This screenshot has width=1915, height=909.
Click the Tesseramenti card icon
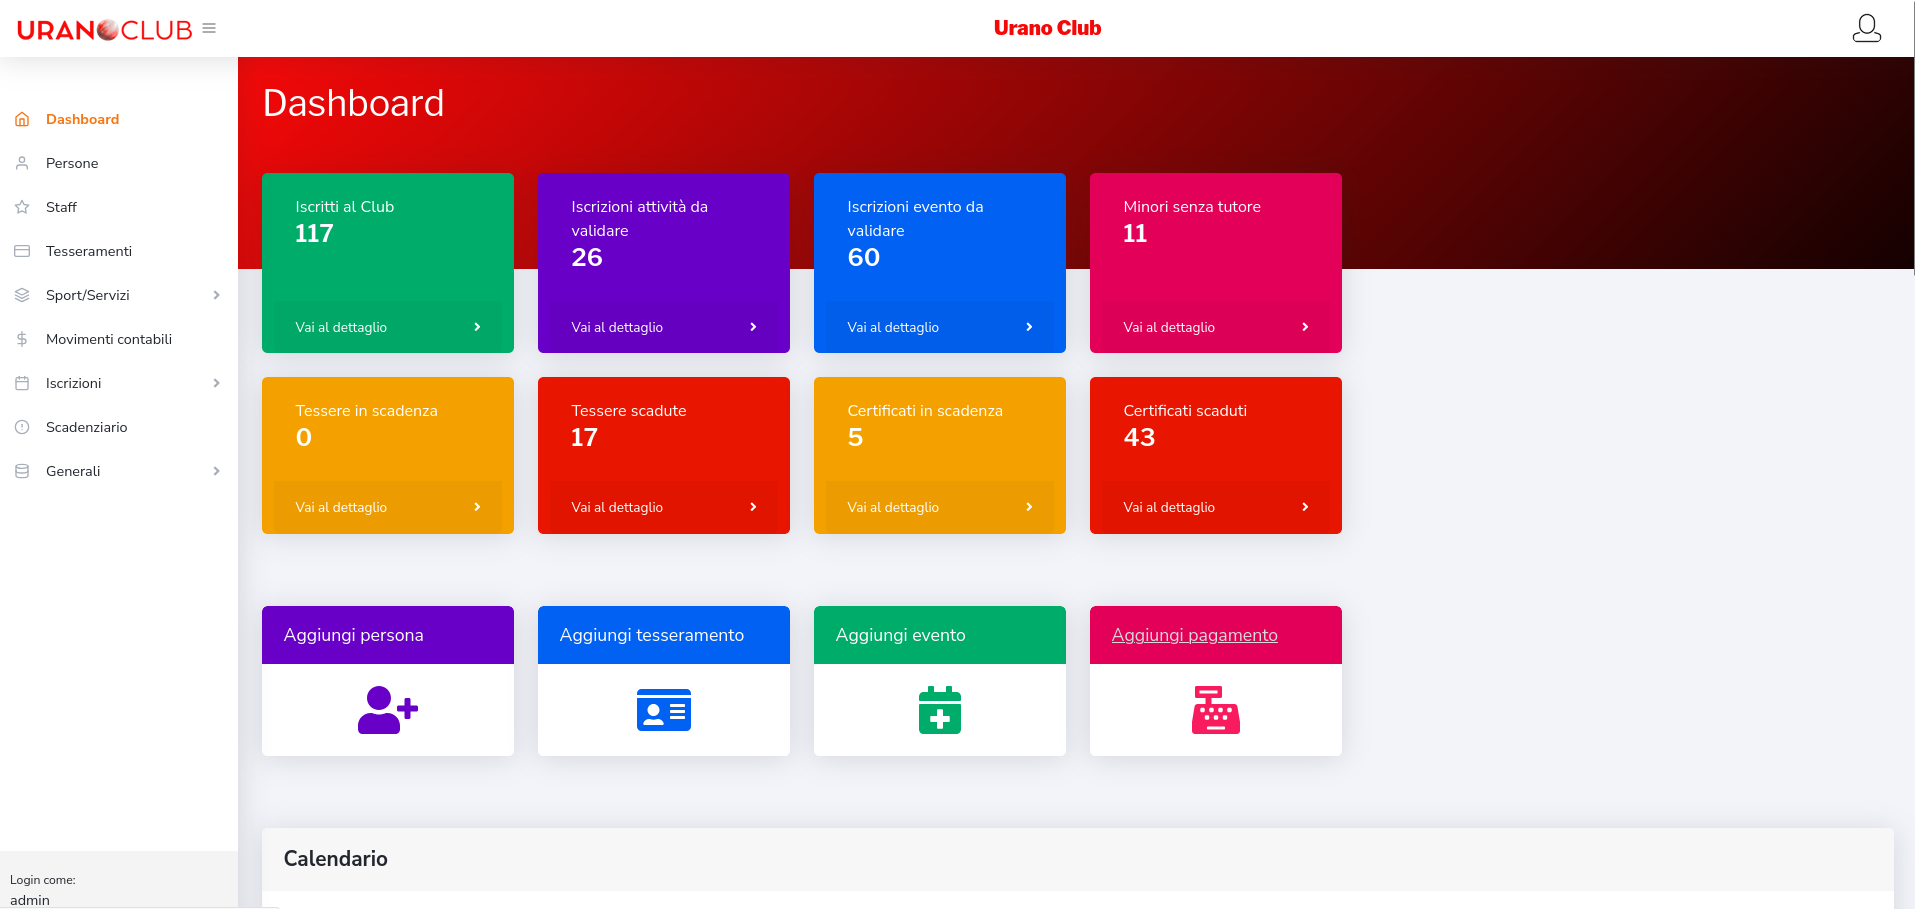click(x=22, y=251)
